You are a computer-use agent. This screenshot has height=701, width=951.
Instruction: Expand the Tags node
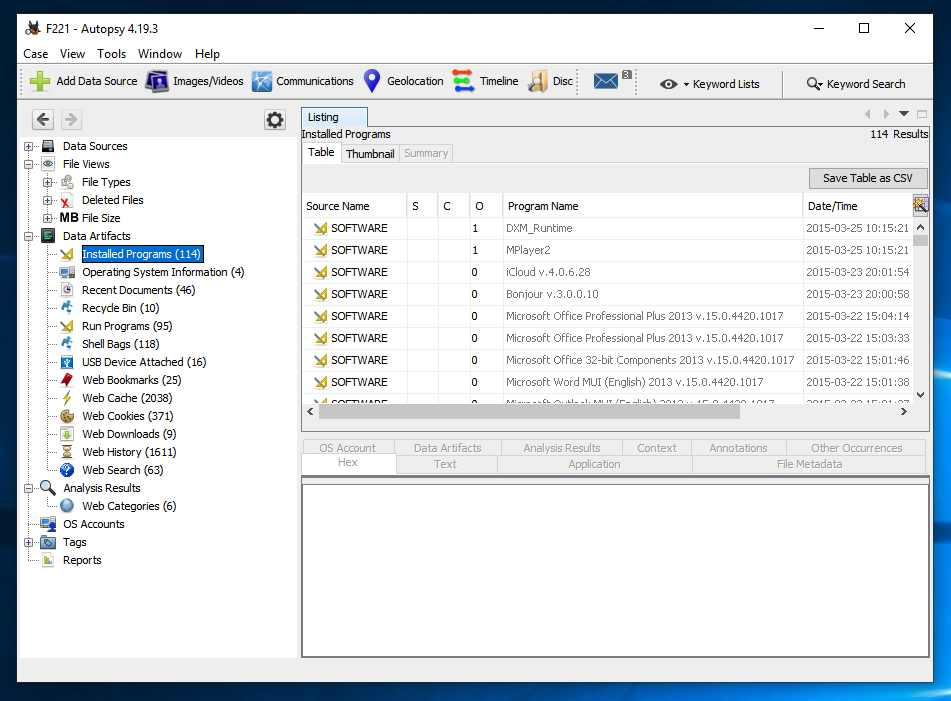point(29,543)
